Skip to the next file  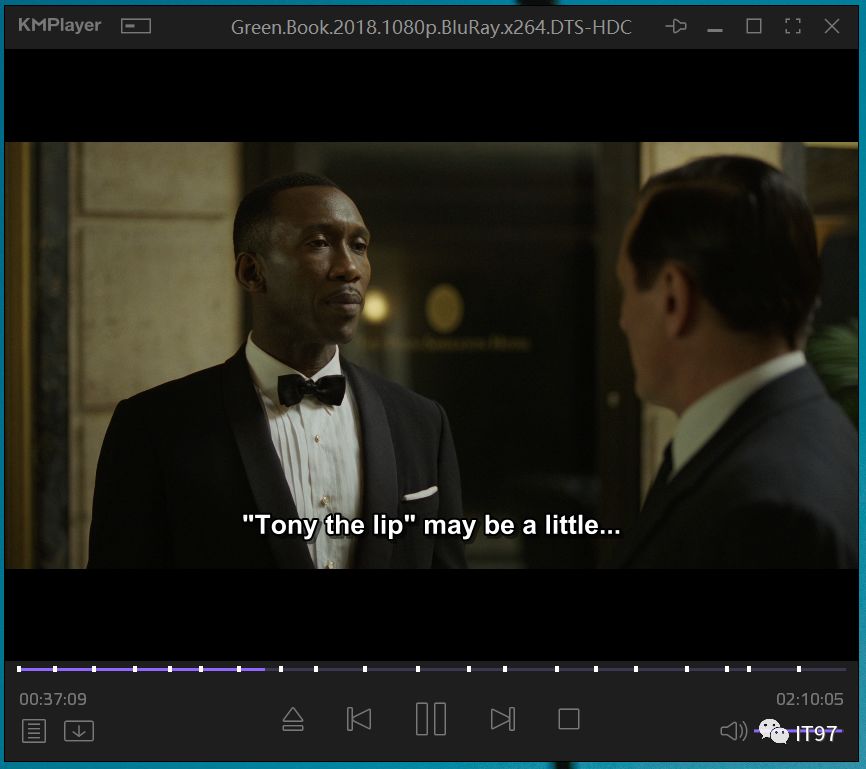(x=503, y=719)
